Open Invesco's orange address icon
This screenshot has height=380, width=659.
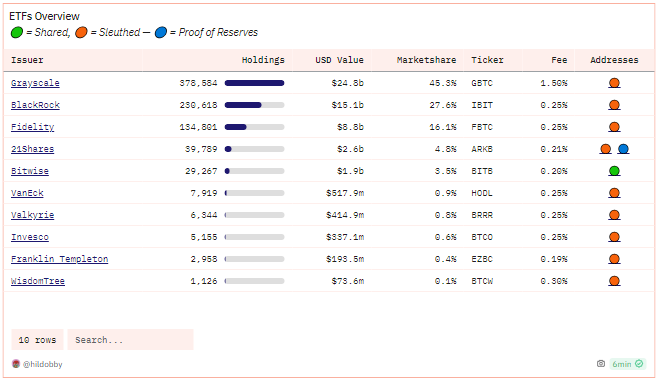[x=614, y=237]
